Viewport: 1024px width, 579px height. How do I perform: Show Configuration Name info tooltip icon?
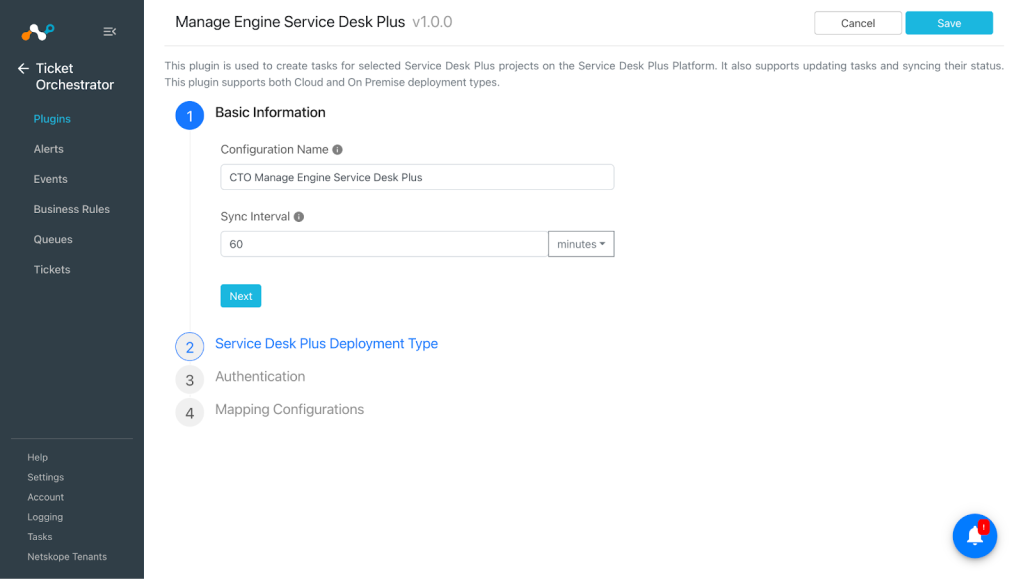point(338,149)
